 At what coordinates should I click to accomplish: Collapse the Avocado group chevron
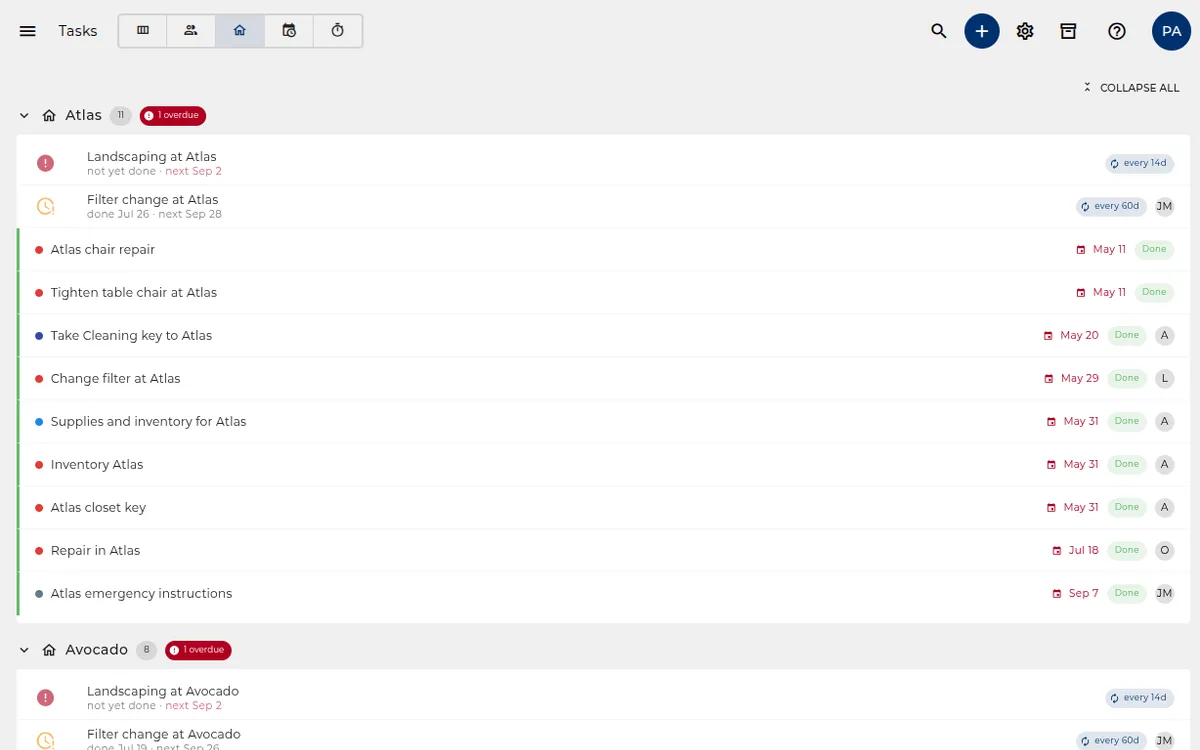(x=24, y=650)
